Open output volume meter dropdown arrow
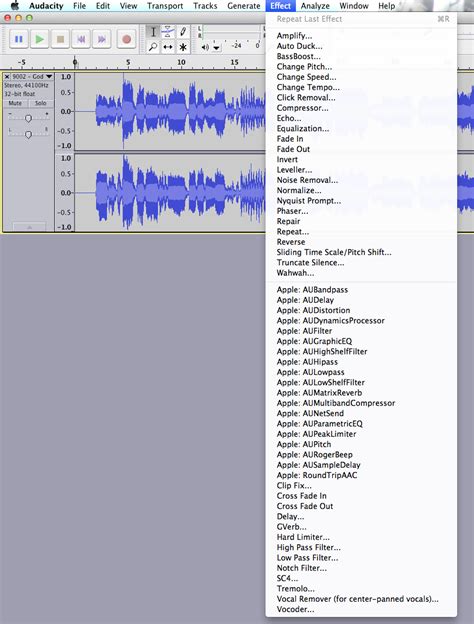Image resolution: width=474 pixels, height=624 pixels. click(216, 47)
